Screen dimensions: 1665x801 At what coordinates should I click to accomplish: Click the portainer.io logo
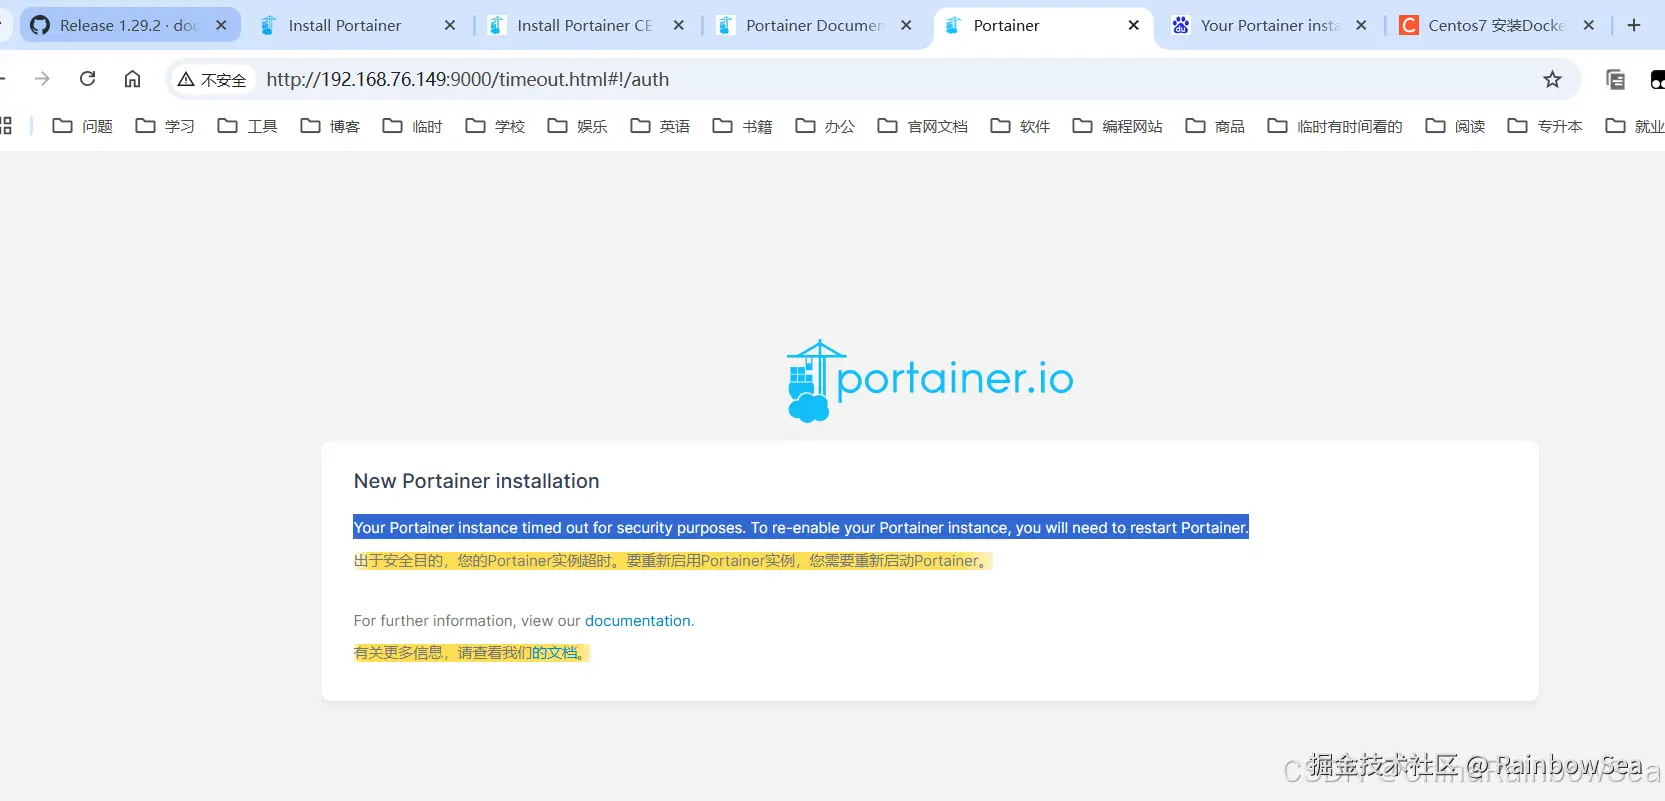tap(930, 380)
